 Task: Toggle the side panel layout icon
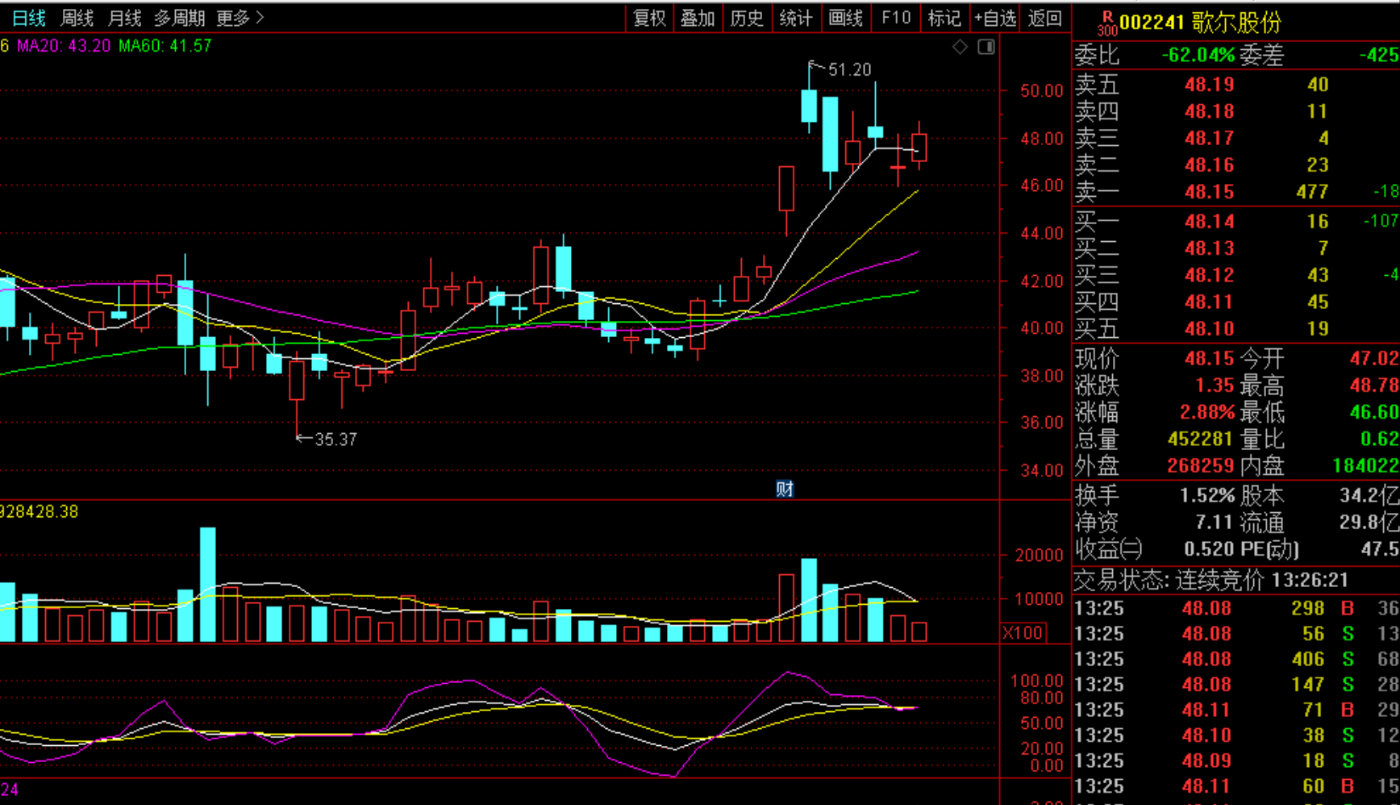pos(986,47)
